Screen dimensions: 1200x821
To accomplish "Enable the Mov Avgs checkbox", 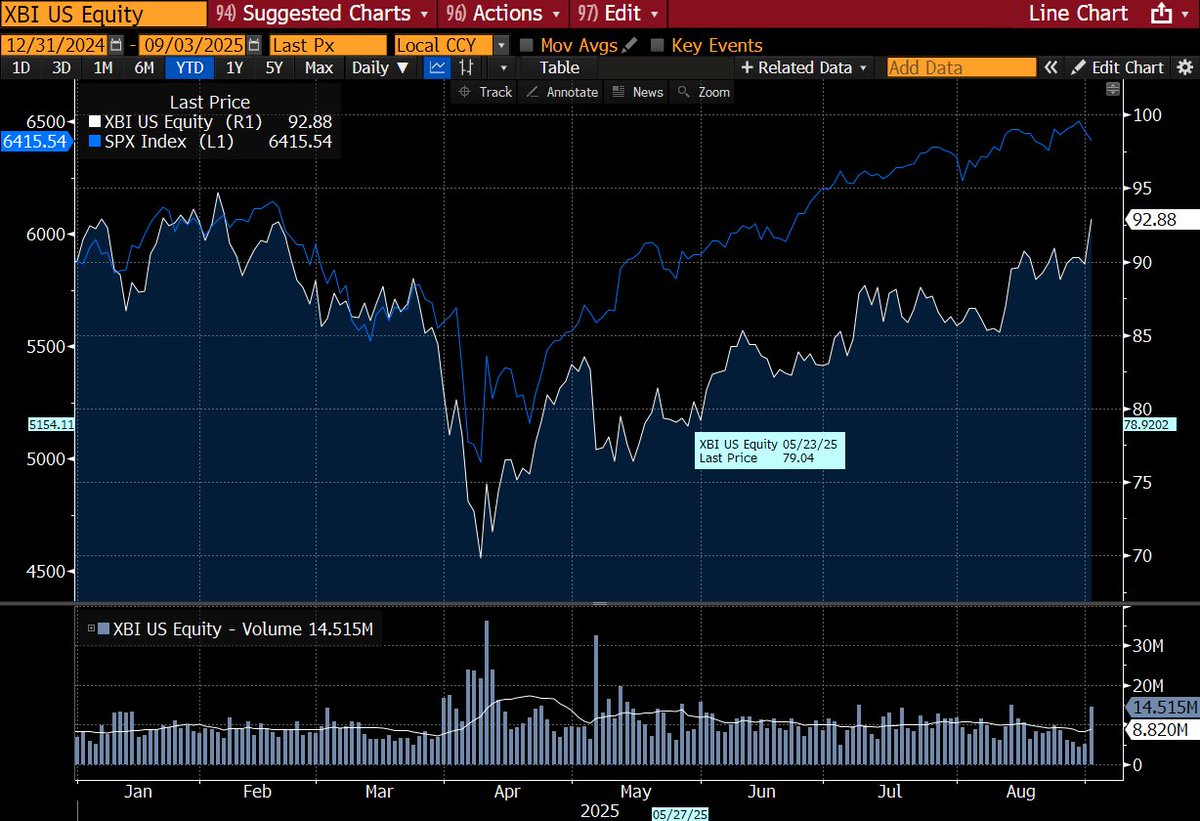I will coord(527,45).
